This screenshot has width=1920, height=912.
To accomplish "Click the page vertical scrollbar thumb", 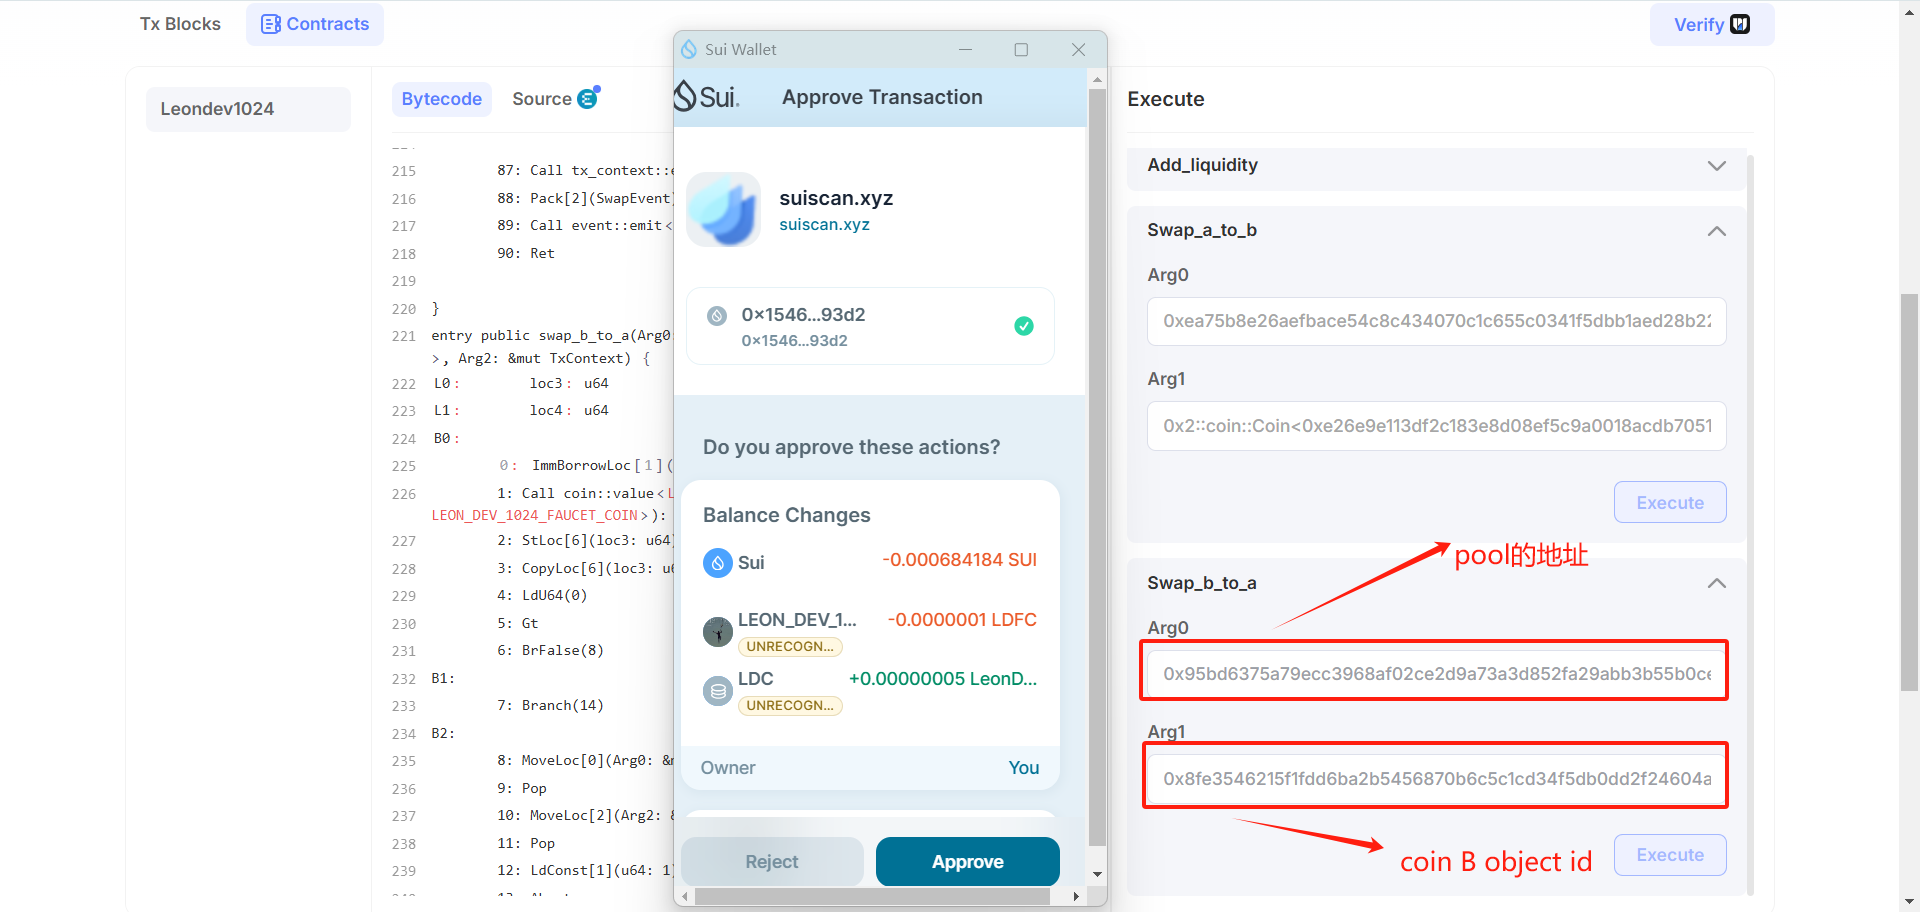I will [x=1909, y=491].
